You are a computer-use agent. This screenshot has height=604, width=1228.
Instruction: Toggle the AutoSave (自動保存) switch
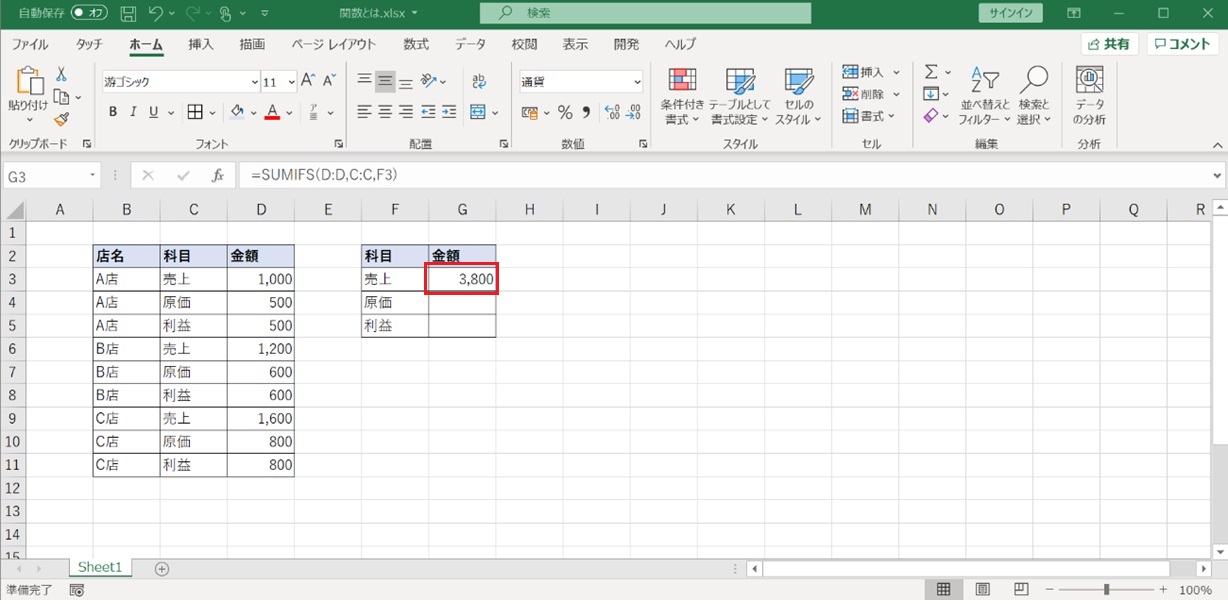click(x=90, y=14)
